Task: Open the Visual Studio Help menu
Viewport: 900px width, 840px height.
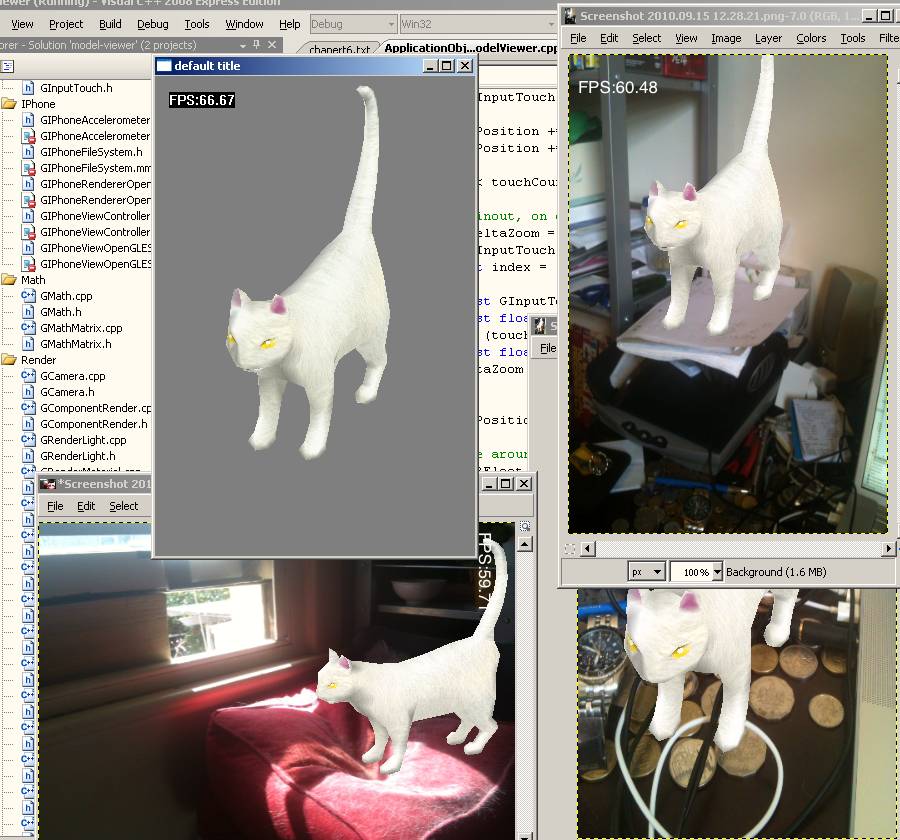Action: (x=290, y=24)
